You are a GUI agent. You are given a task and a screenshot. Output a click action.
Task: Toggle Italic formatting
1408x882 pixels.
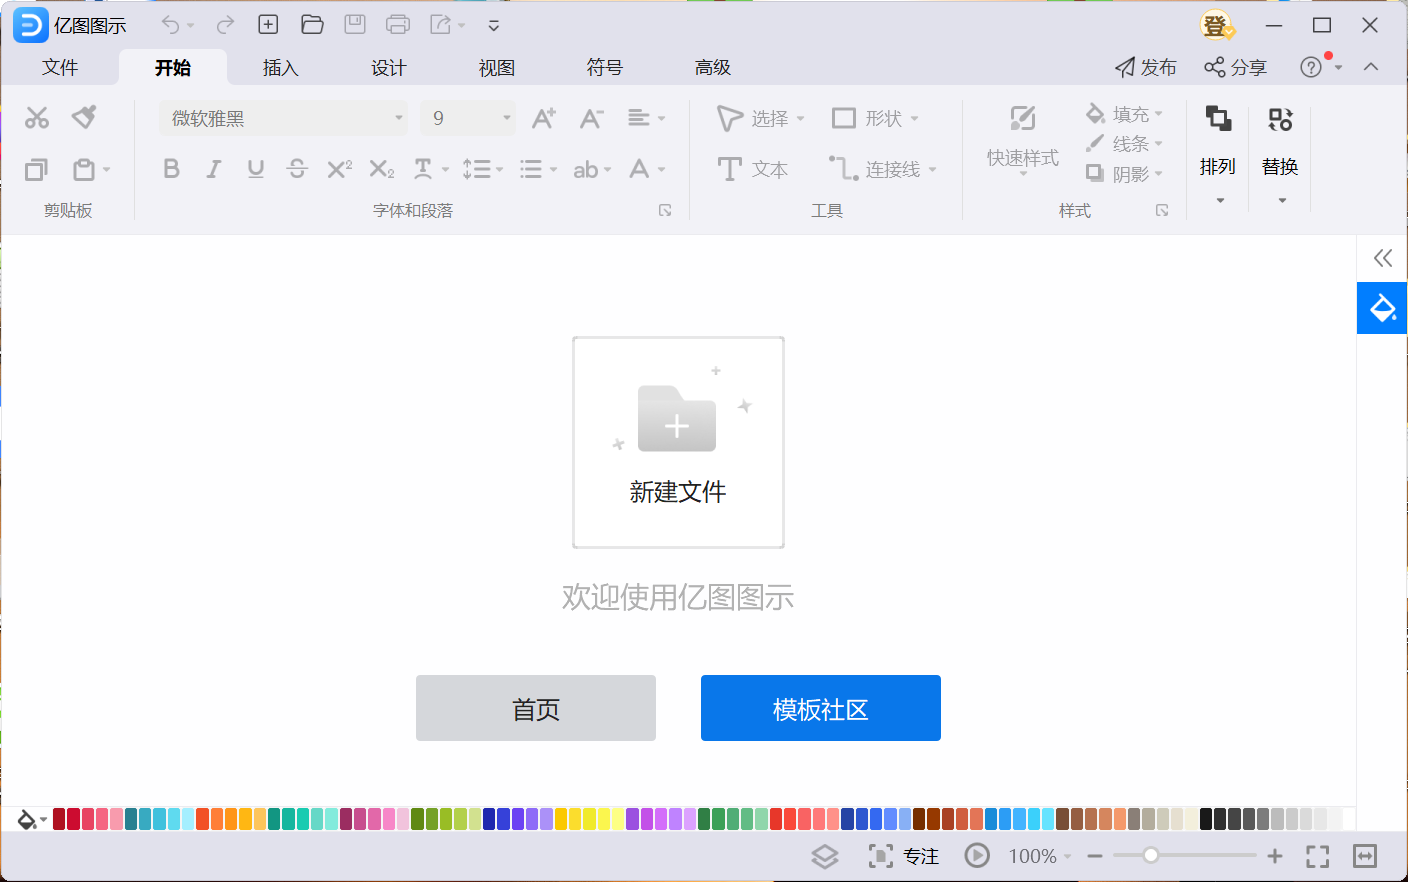pyautogui.click(x=213, y=169)
